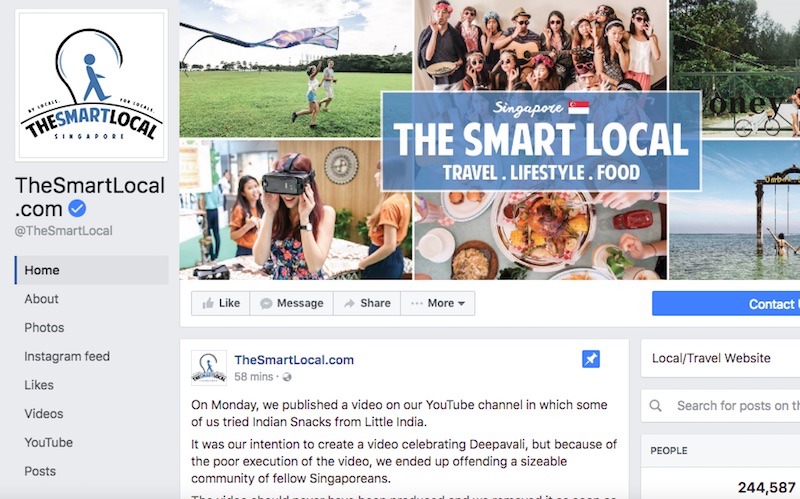Select the Videos tab in sidebar

[44, 414]
